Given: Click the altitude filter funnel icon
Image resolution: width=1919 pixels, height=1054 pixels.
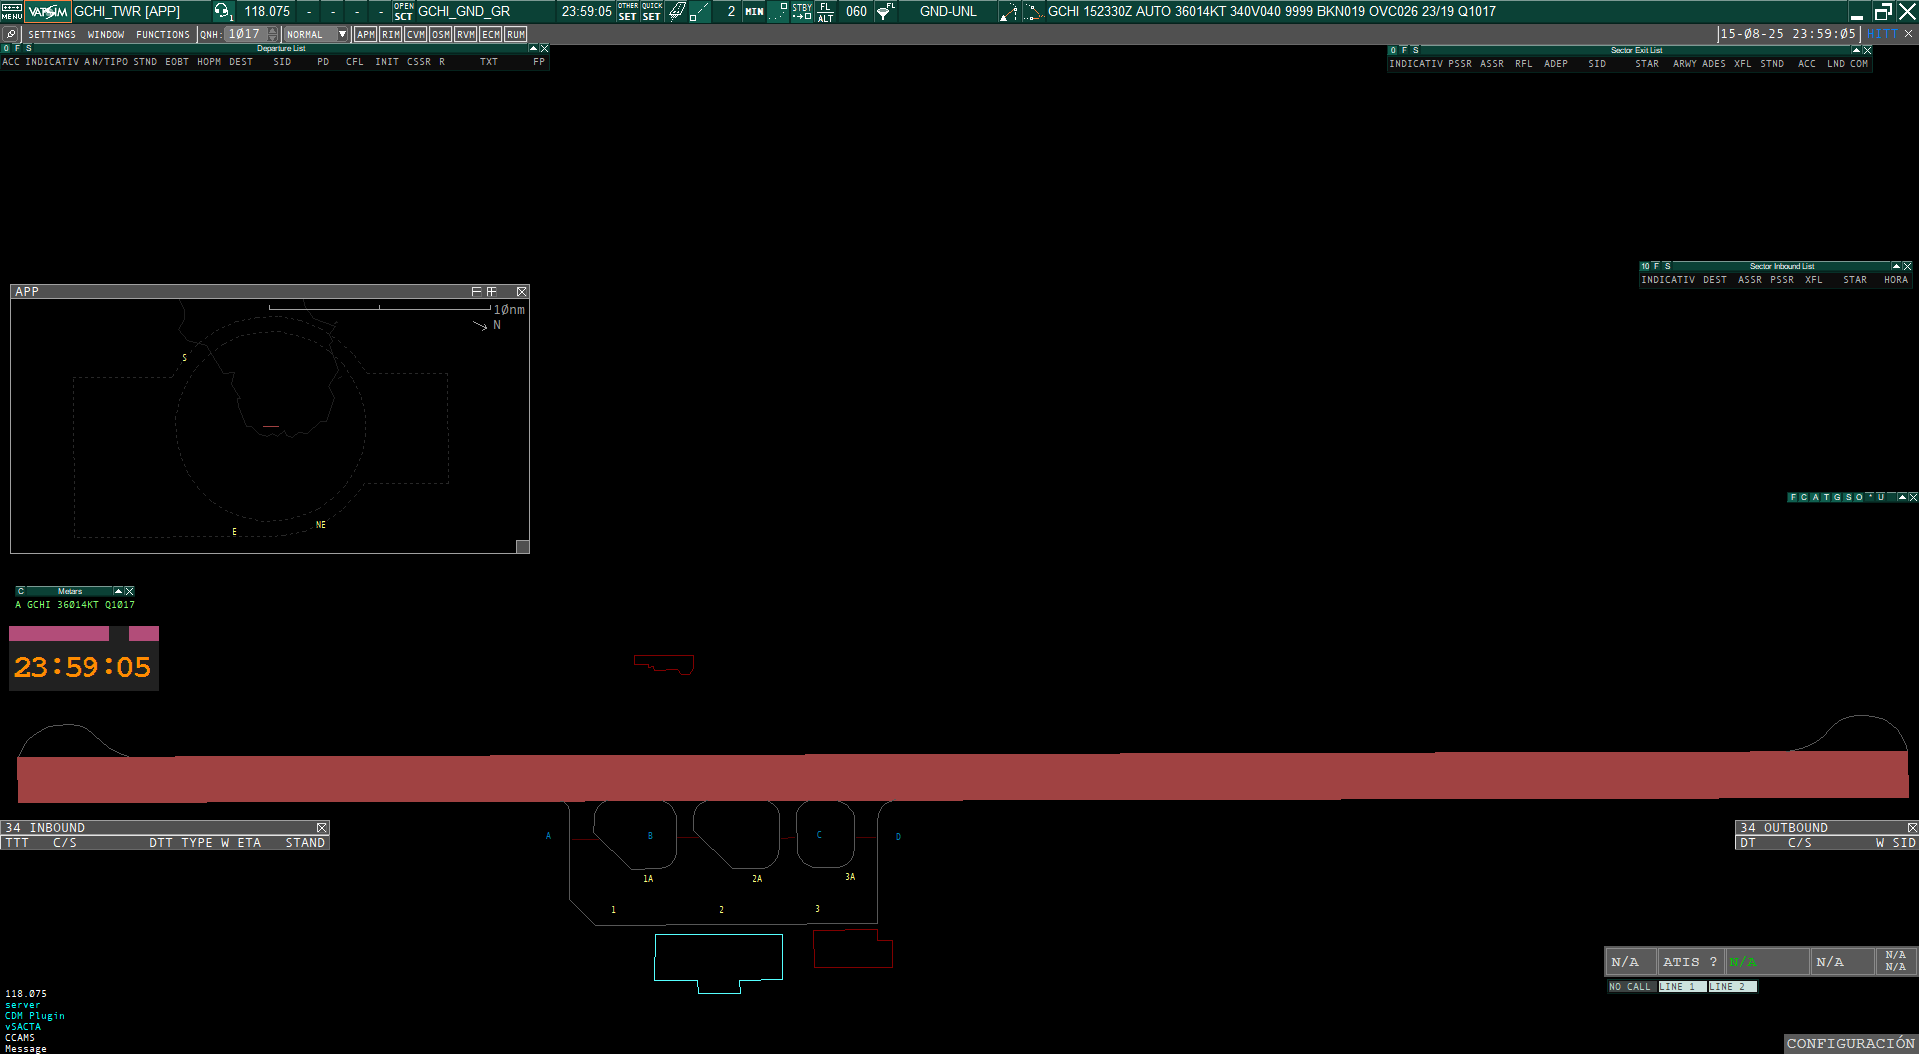Looking at the screenshot, I should [x=885, y=11].
